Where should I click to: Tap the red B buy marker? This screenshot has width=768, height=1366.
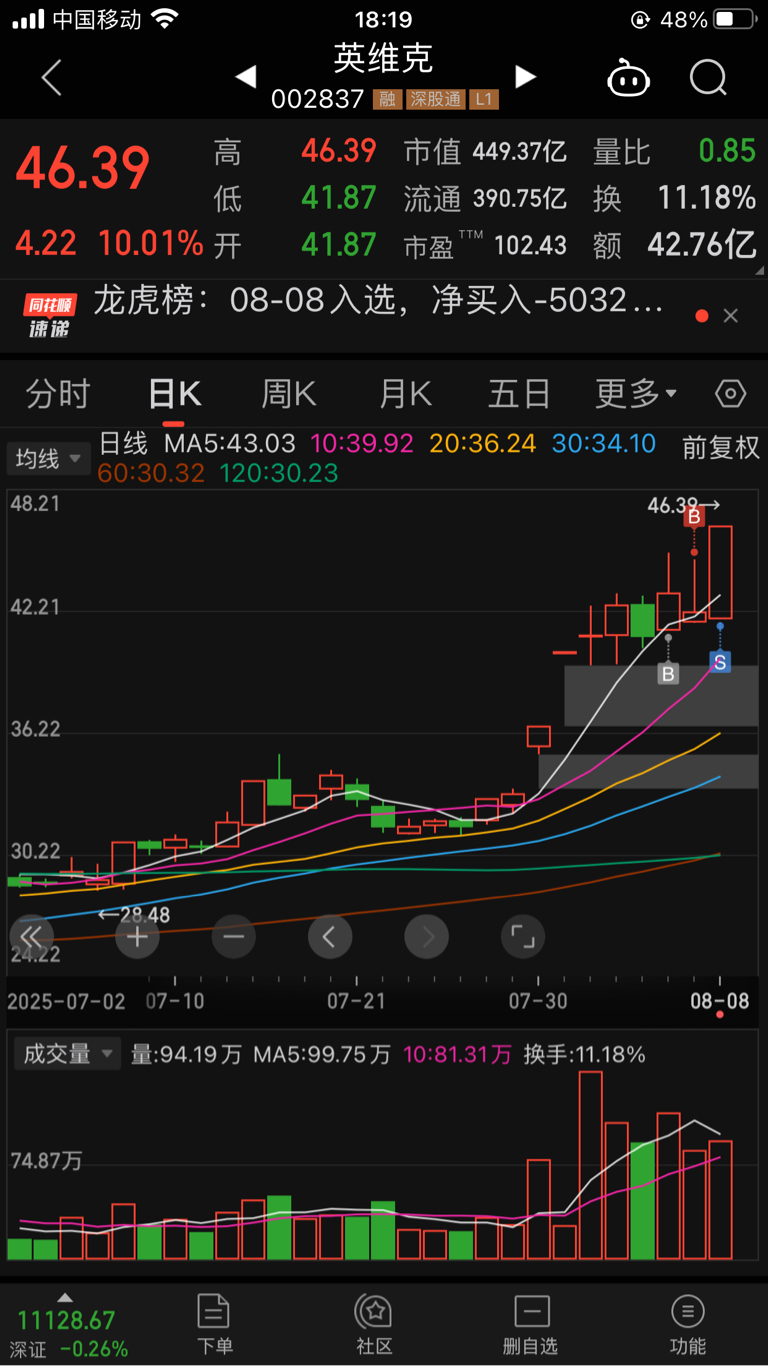693,517
